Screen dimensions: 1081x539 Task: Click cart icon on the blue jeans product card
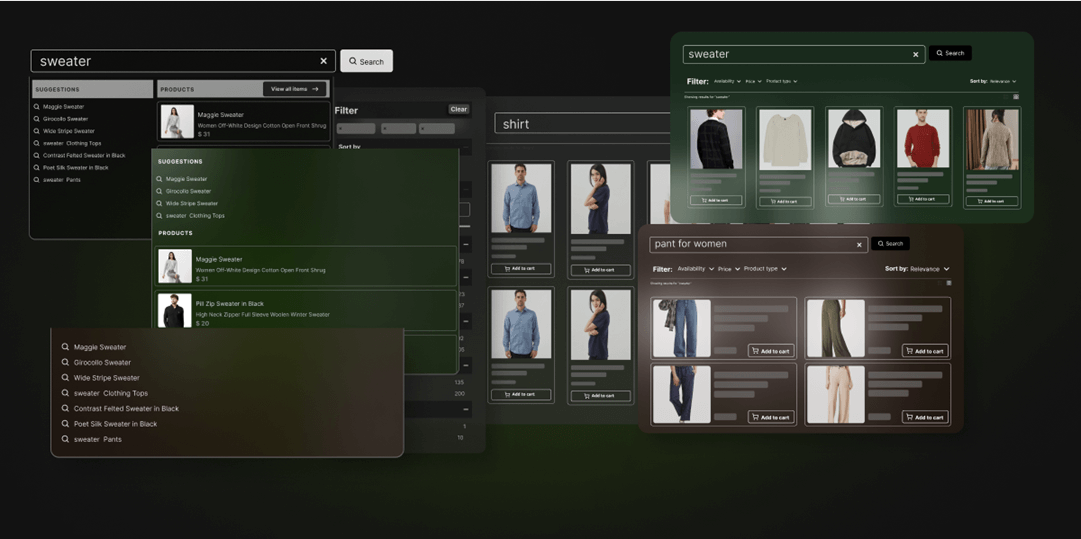click(x=755, y=351)
